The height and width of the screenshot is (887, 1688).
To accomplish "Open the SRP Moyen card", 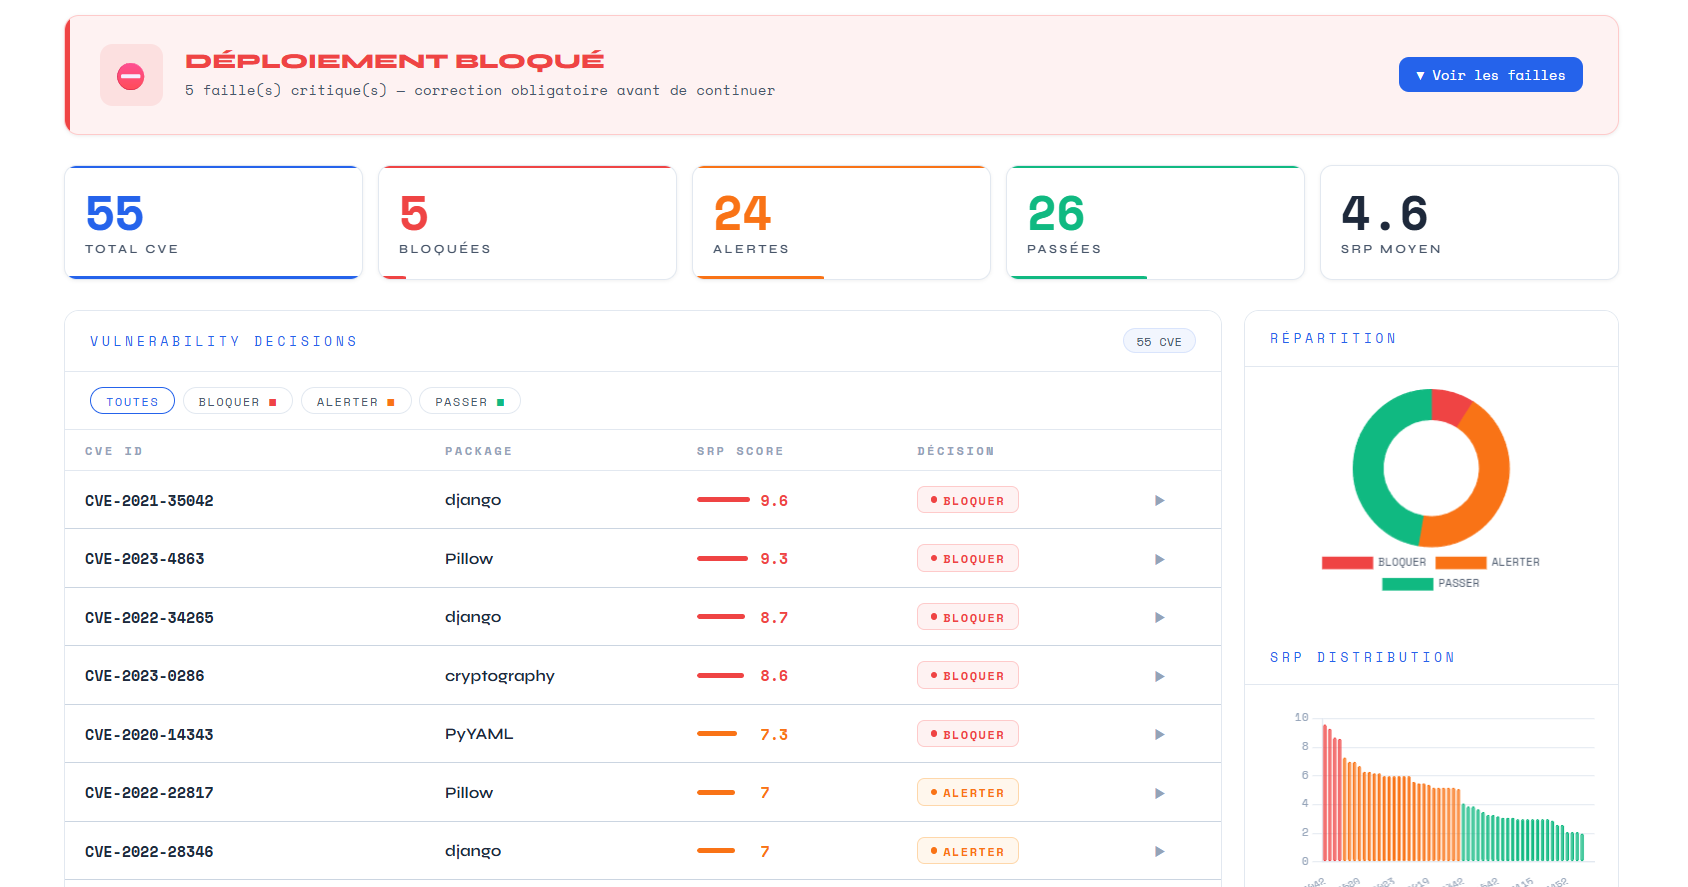I will coord(1469,222).
